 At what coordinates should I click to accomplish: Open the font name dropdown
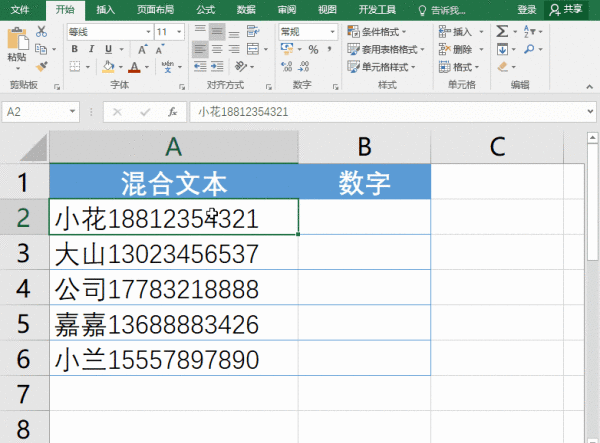pyautogui.click(x=146, y=32)
